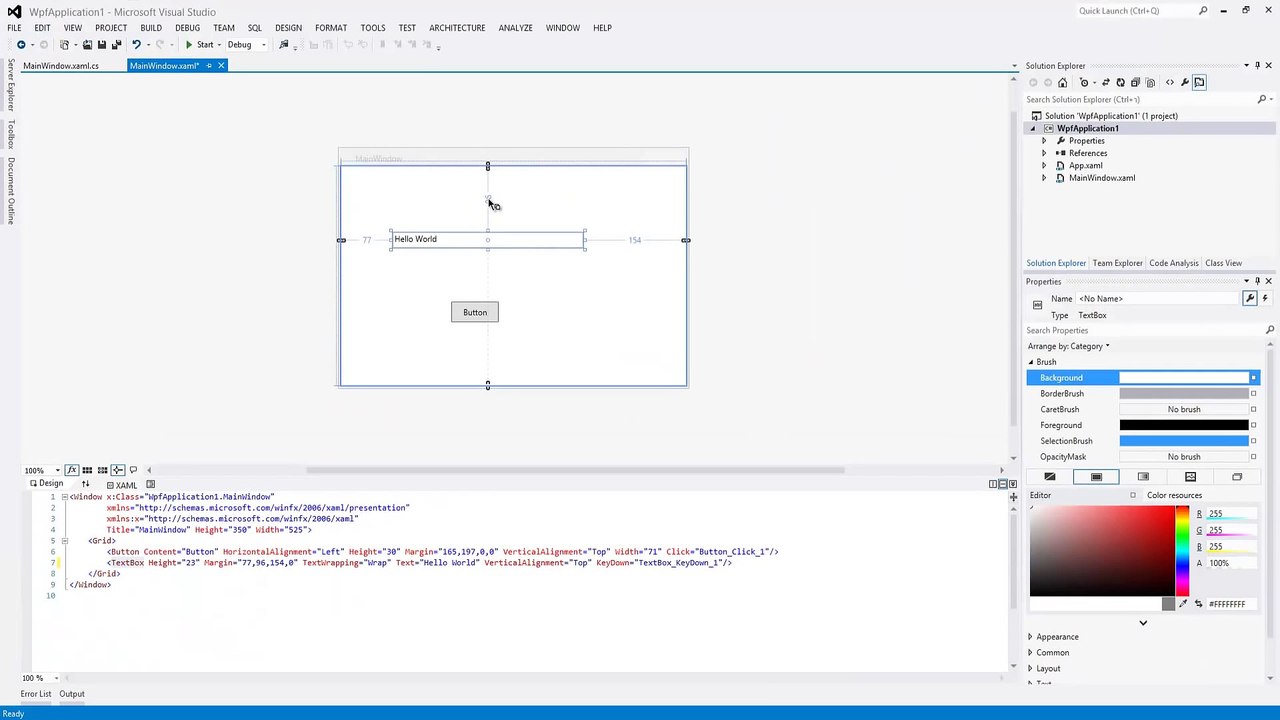Close the MainWindow.xaml document tab
Screen dimensions: 1280x720
tap(221, 66)
